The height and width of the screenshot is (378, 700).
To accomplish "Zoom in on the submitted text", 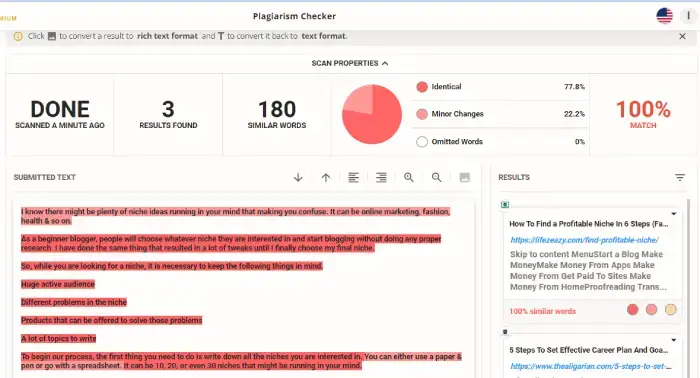I will (408, 178).
